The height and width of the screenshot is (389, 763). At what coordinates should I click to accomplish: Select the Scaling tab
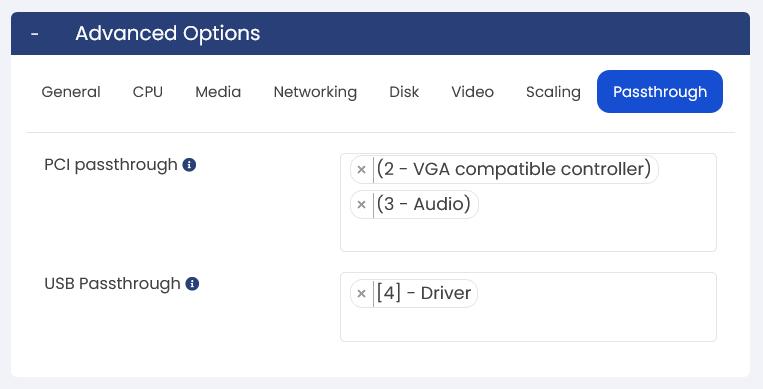coord(553,92)
